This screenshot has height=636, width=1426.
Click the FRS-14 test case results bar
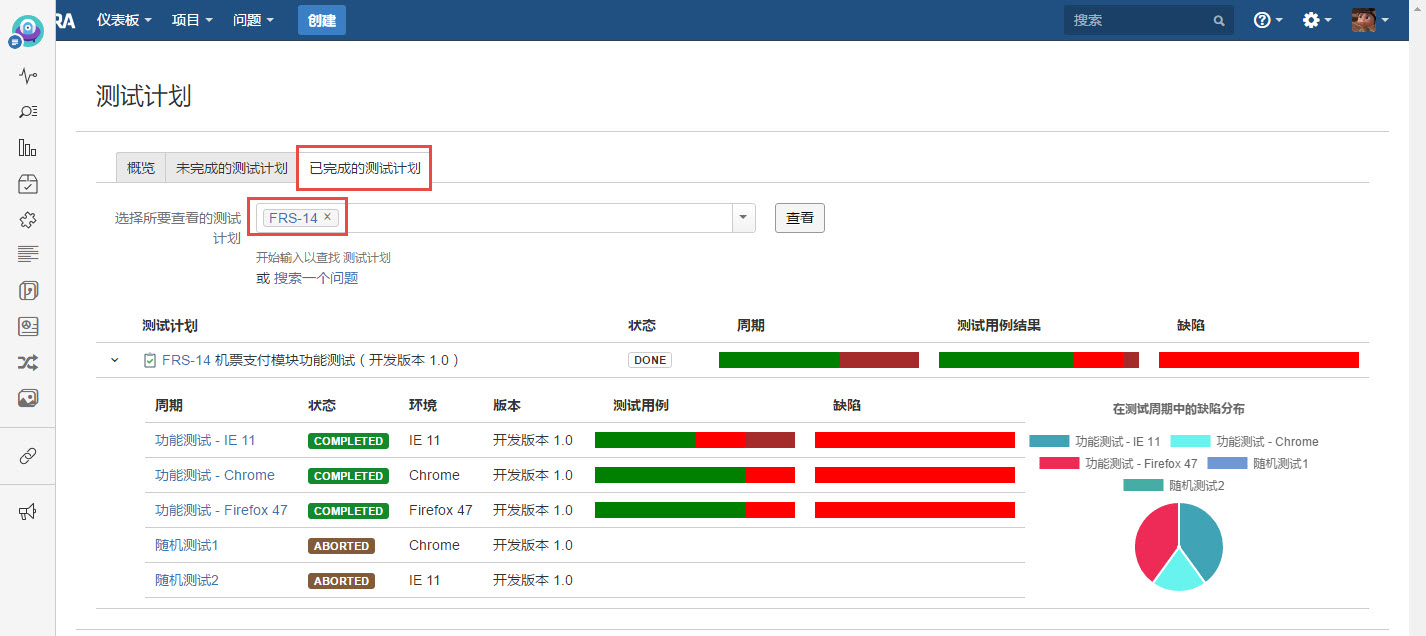[x=1039, y=360]
